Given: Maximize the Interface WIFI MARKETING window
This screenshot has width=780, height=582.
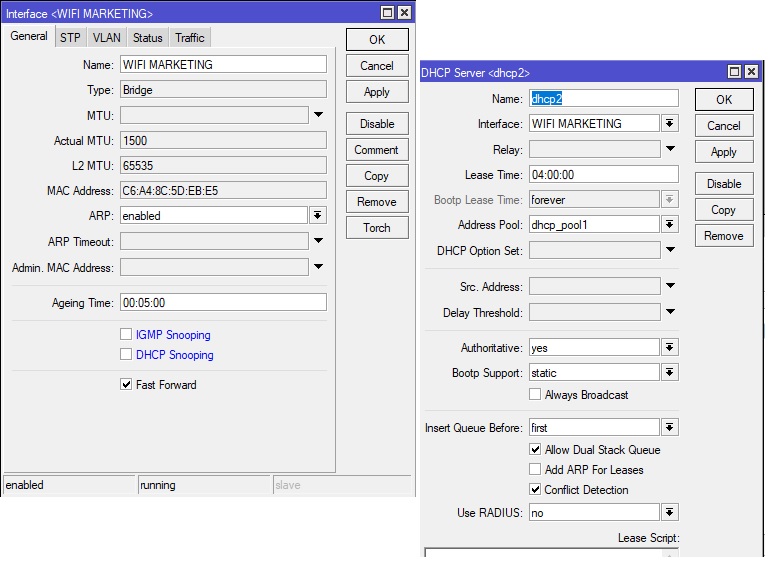Looking at the screenshot, I should (x=387, y=13).
